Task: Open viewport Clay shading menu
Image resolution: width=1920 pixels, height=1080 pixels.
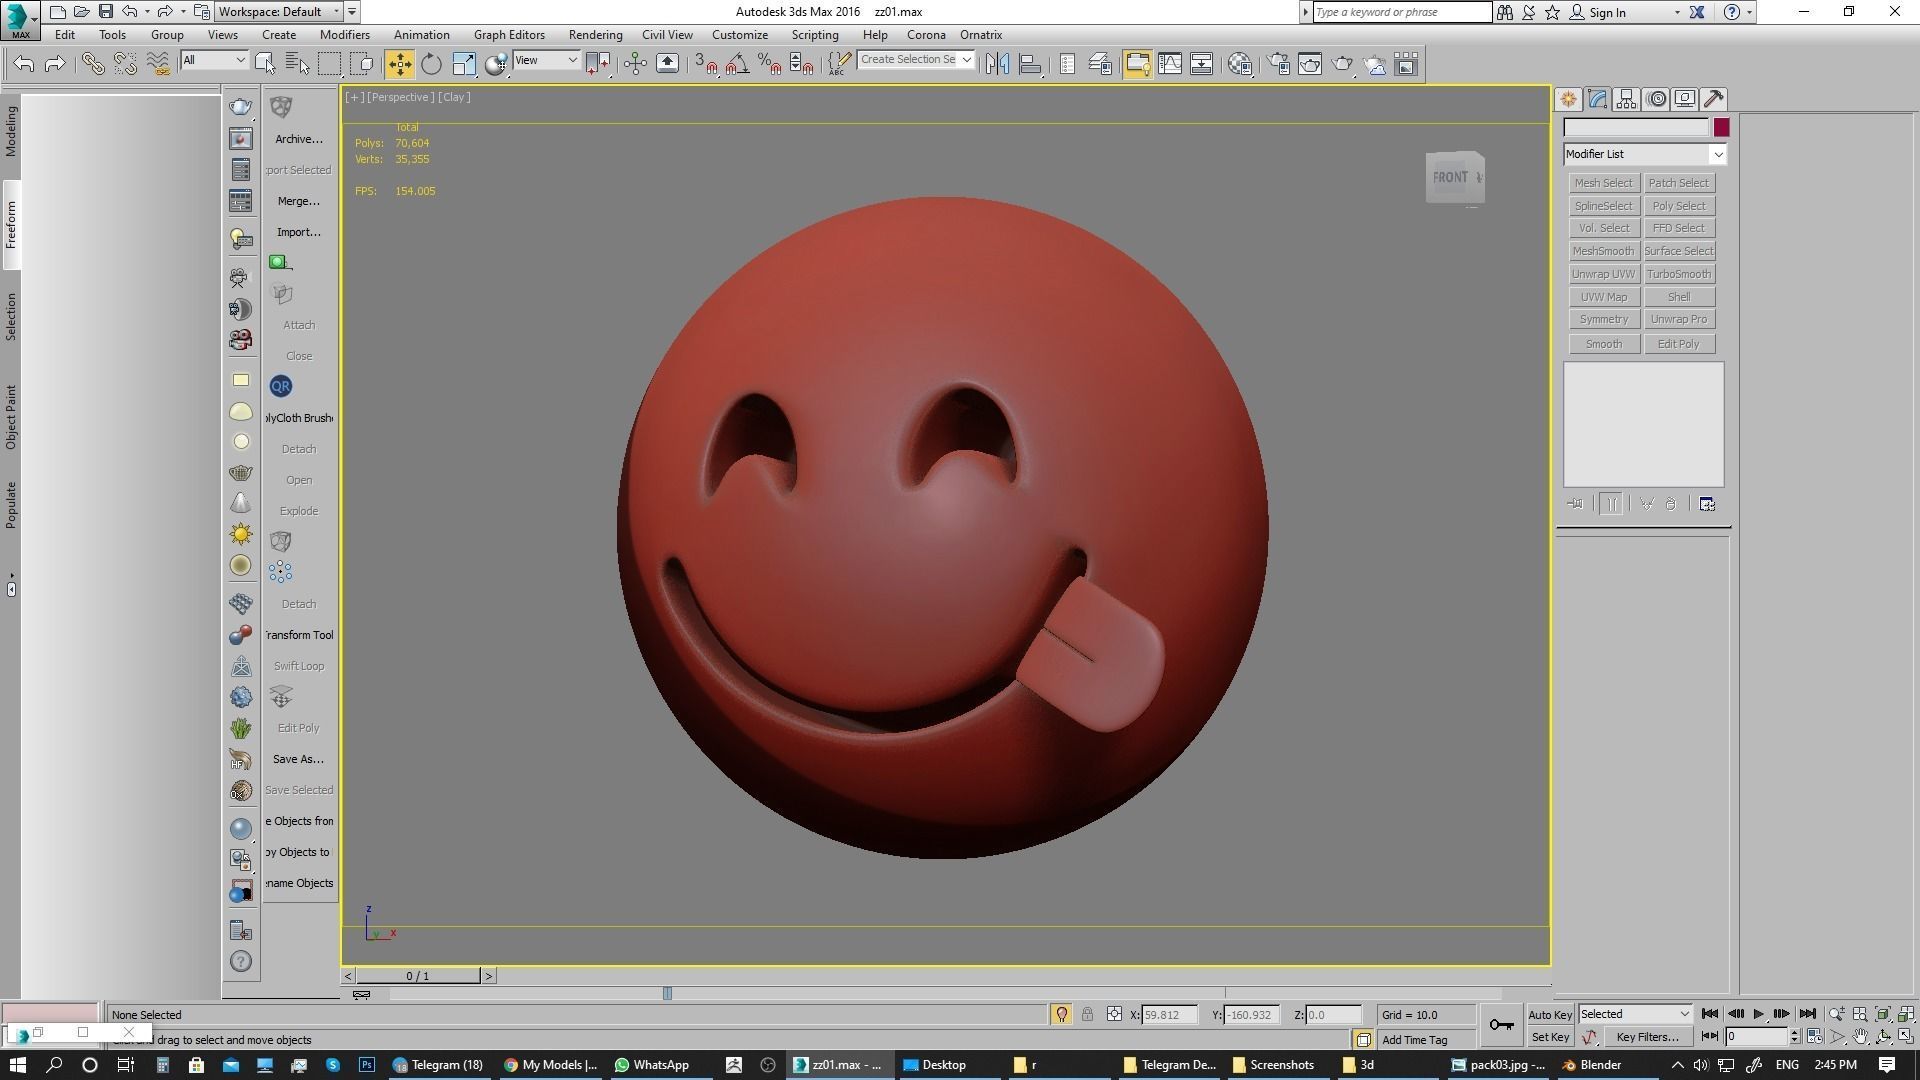Action: point(454,97)
